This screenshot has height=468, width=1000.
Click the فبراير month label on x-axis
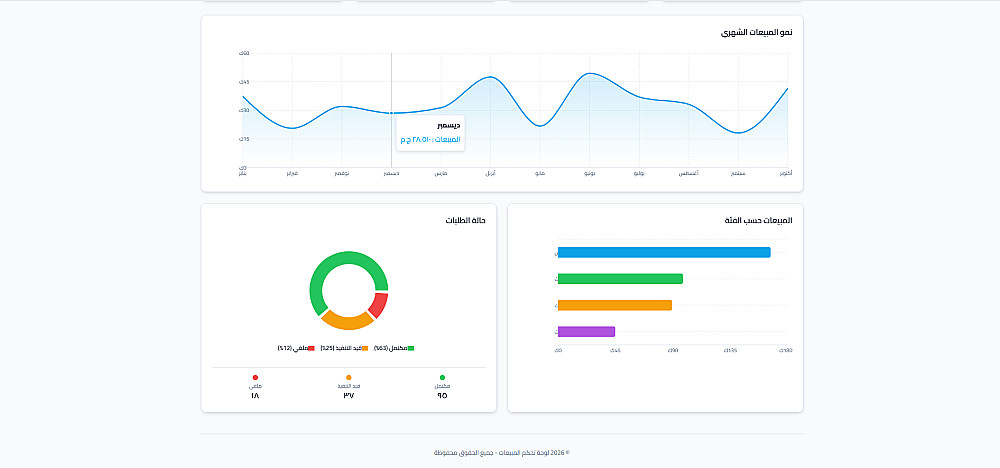tap(292, 173)
